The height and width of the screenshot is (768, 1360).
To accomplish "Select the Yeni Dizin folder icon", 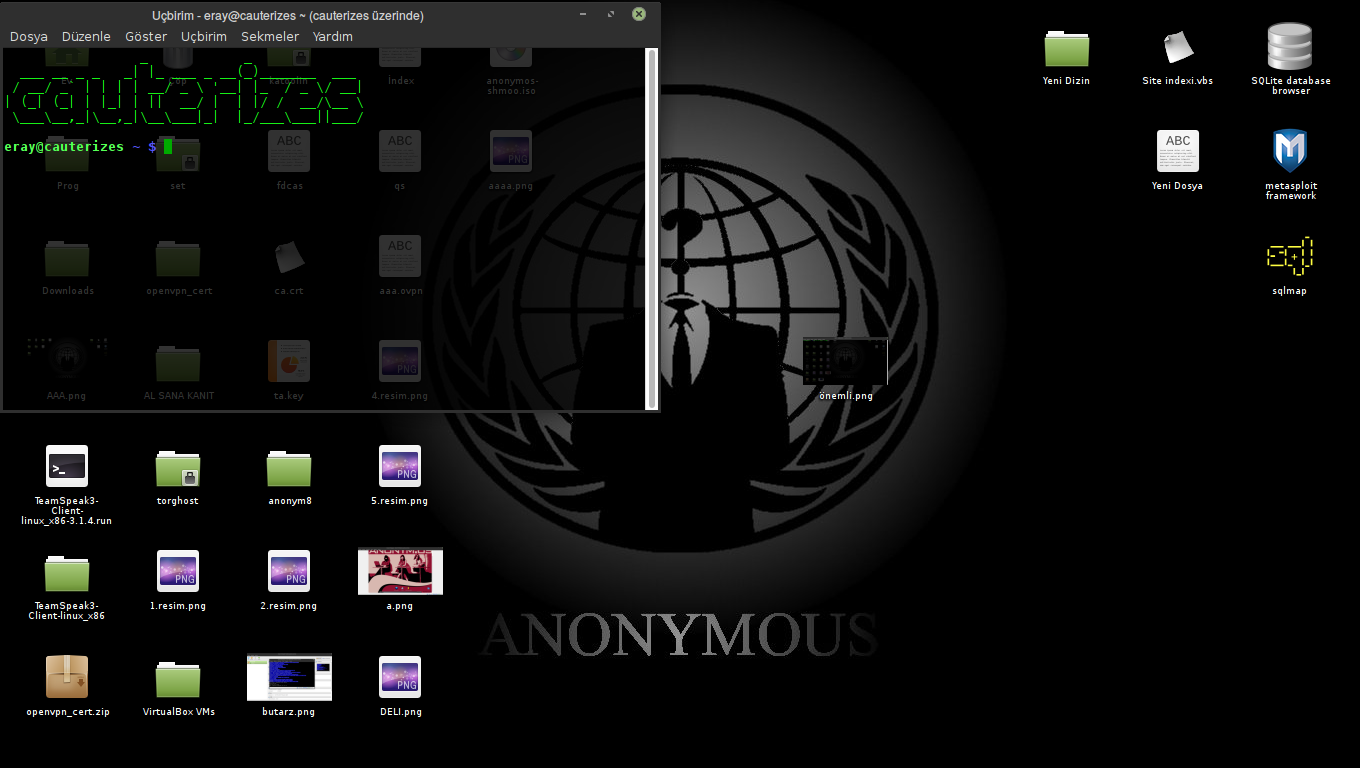I will [x=1067, y=48].
